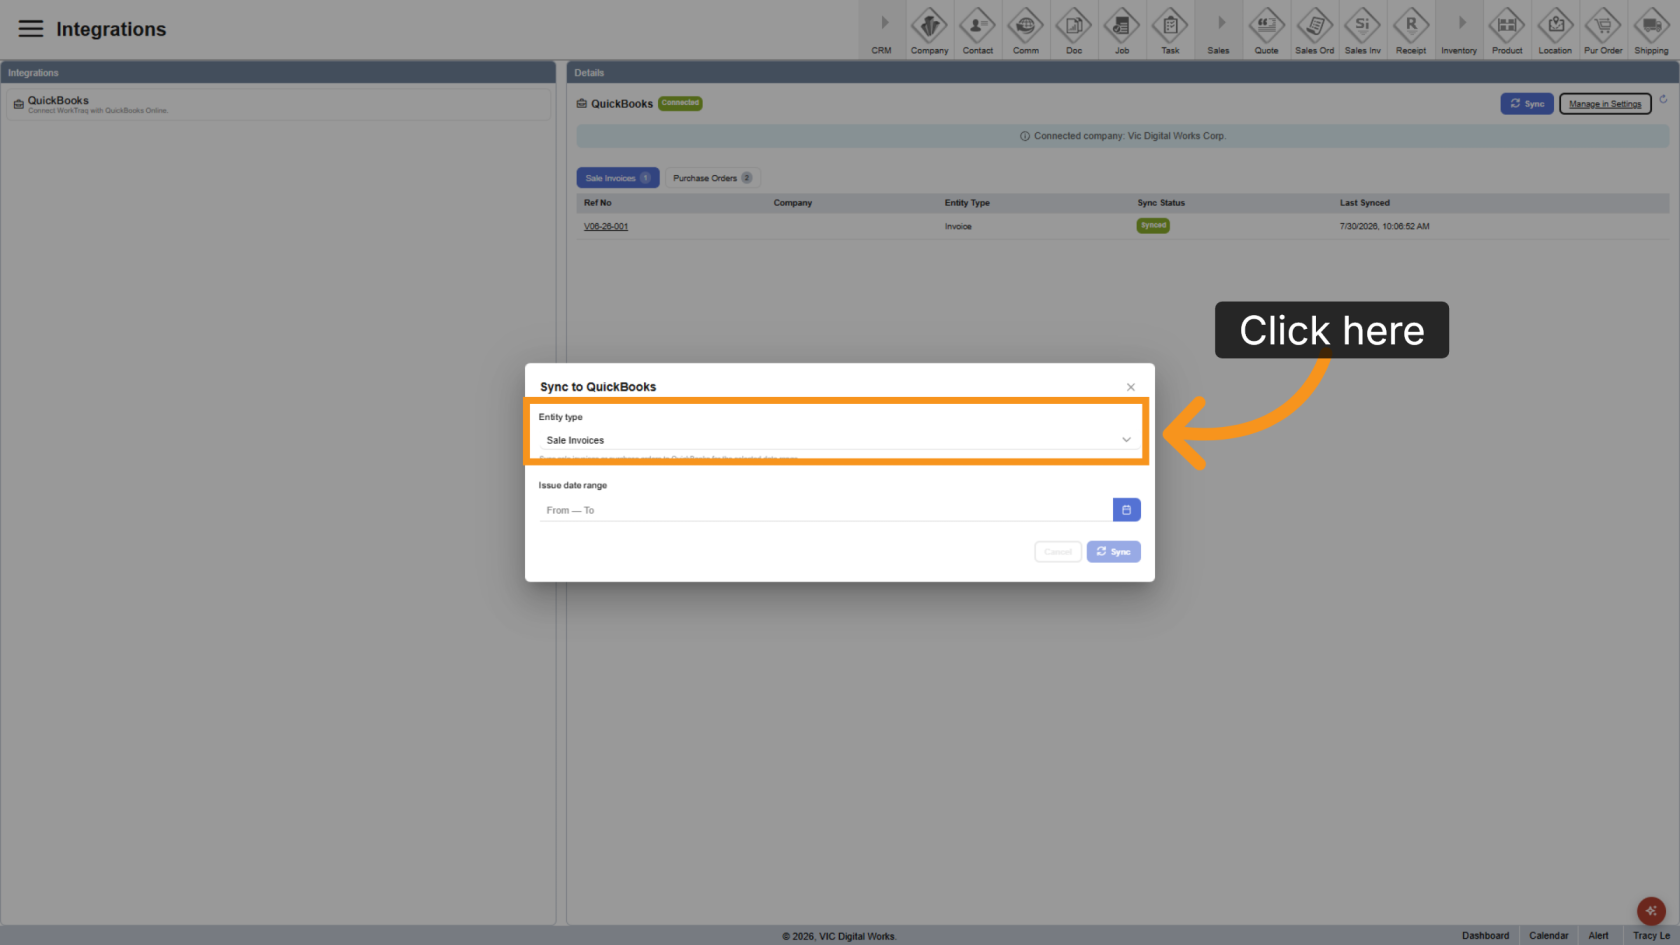Click the green Synced status badge

pos(1153,226)
